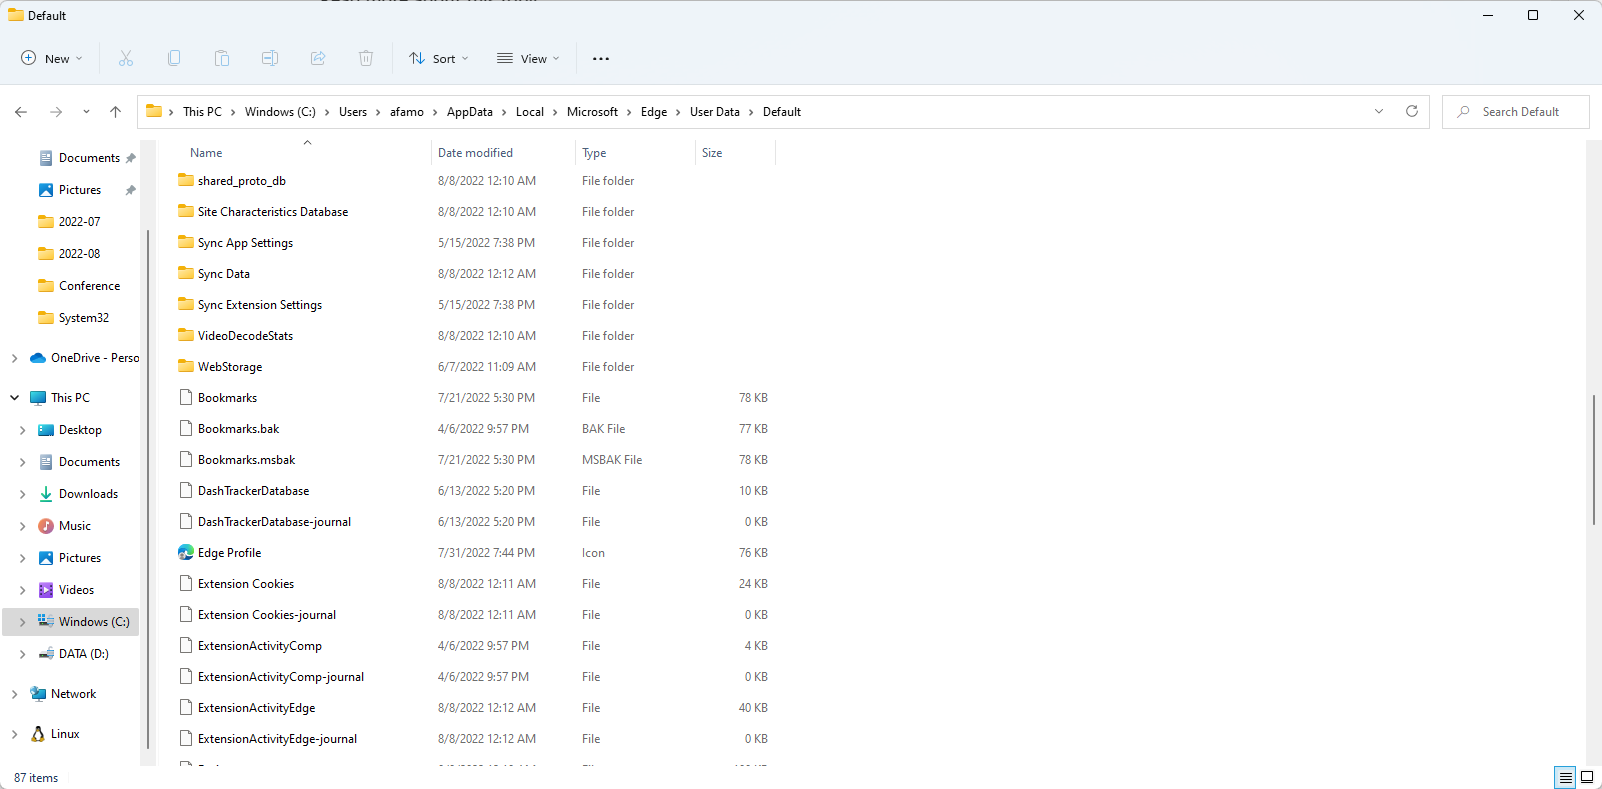Click the Videos icon in sidebar
The width and height of the screenshot is (1602, 789).
click(x=46, y=589)
